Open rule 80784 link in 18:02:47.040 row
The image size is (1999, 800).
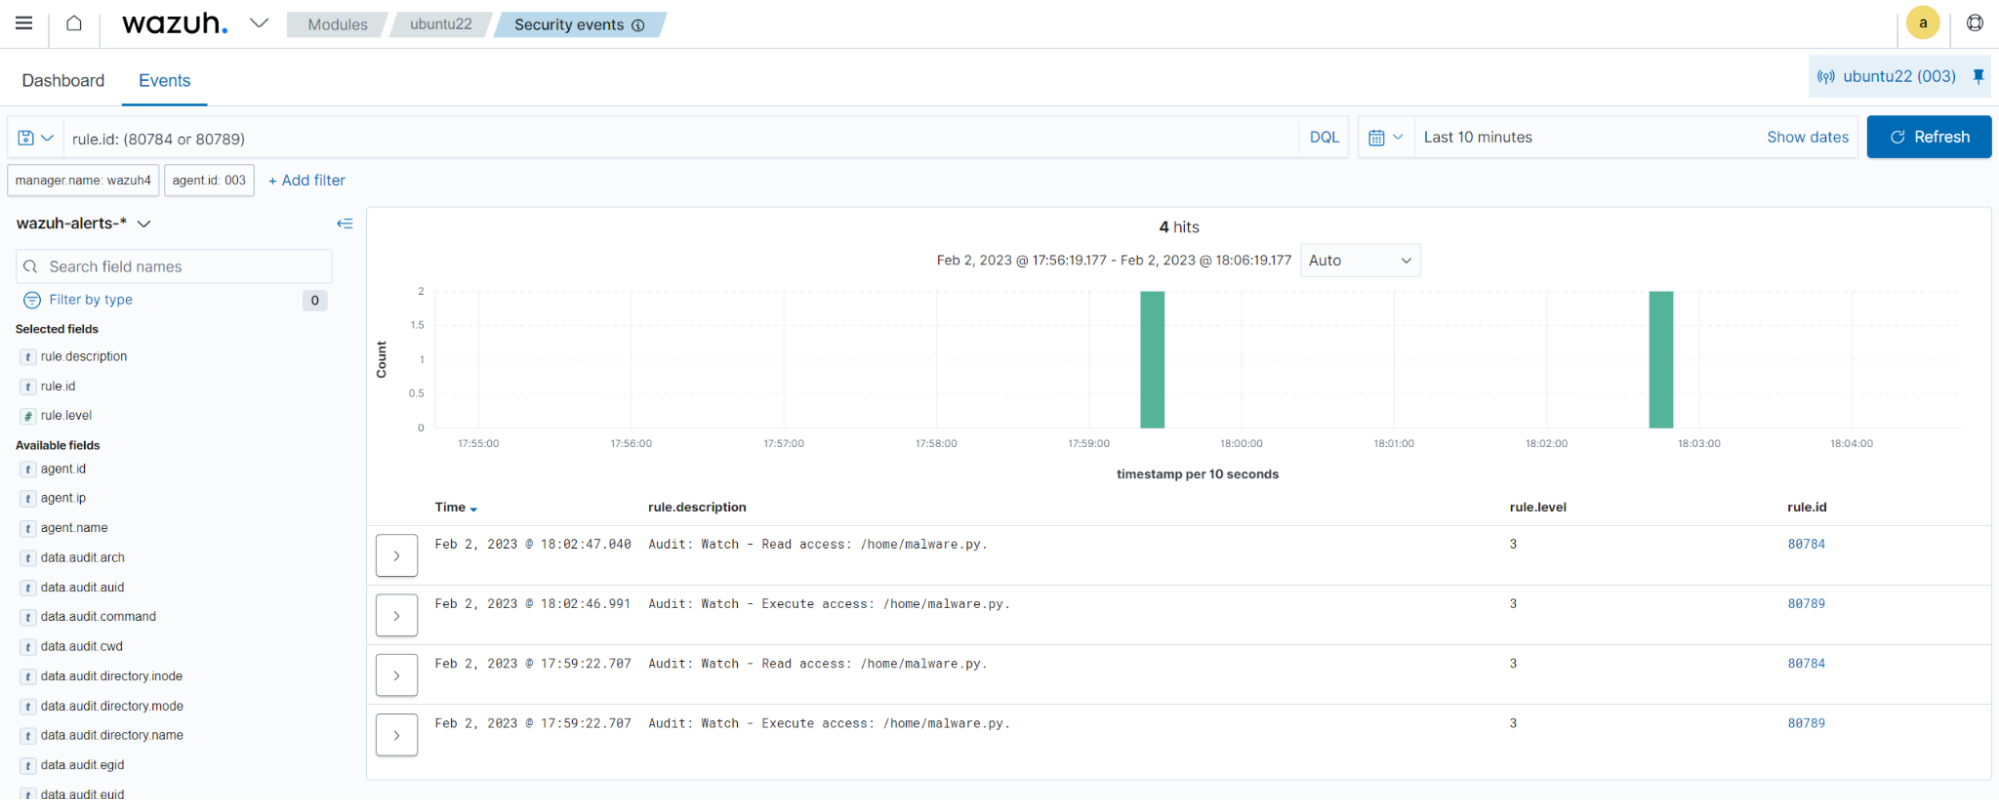1806,544
